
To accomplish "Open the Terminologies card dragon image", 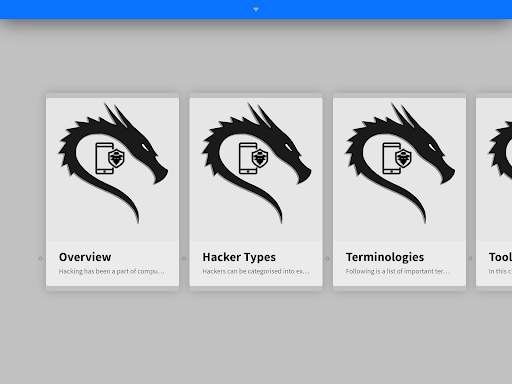I will pos(399,163).
